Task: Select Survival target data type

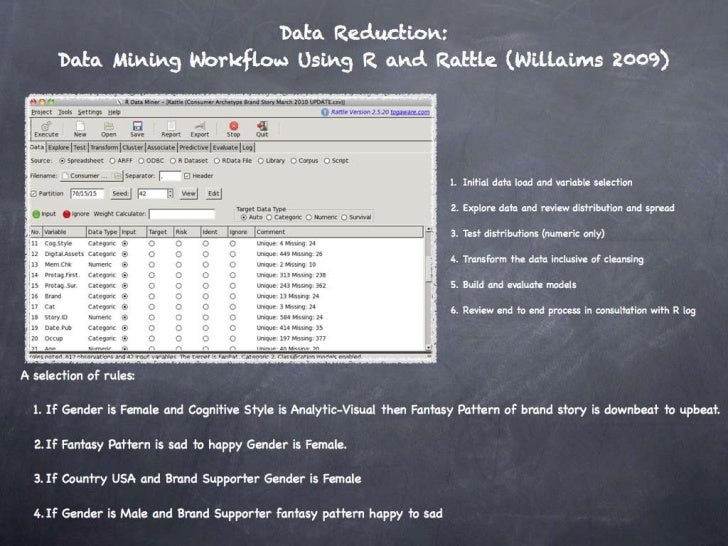Action: (344, 217)
